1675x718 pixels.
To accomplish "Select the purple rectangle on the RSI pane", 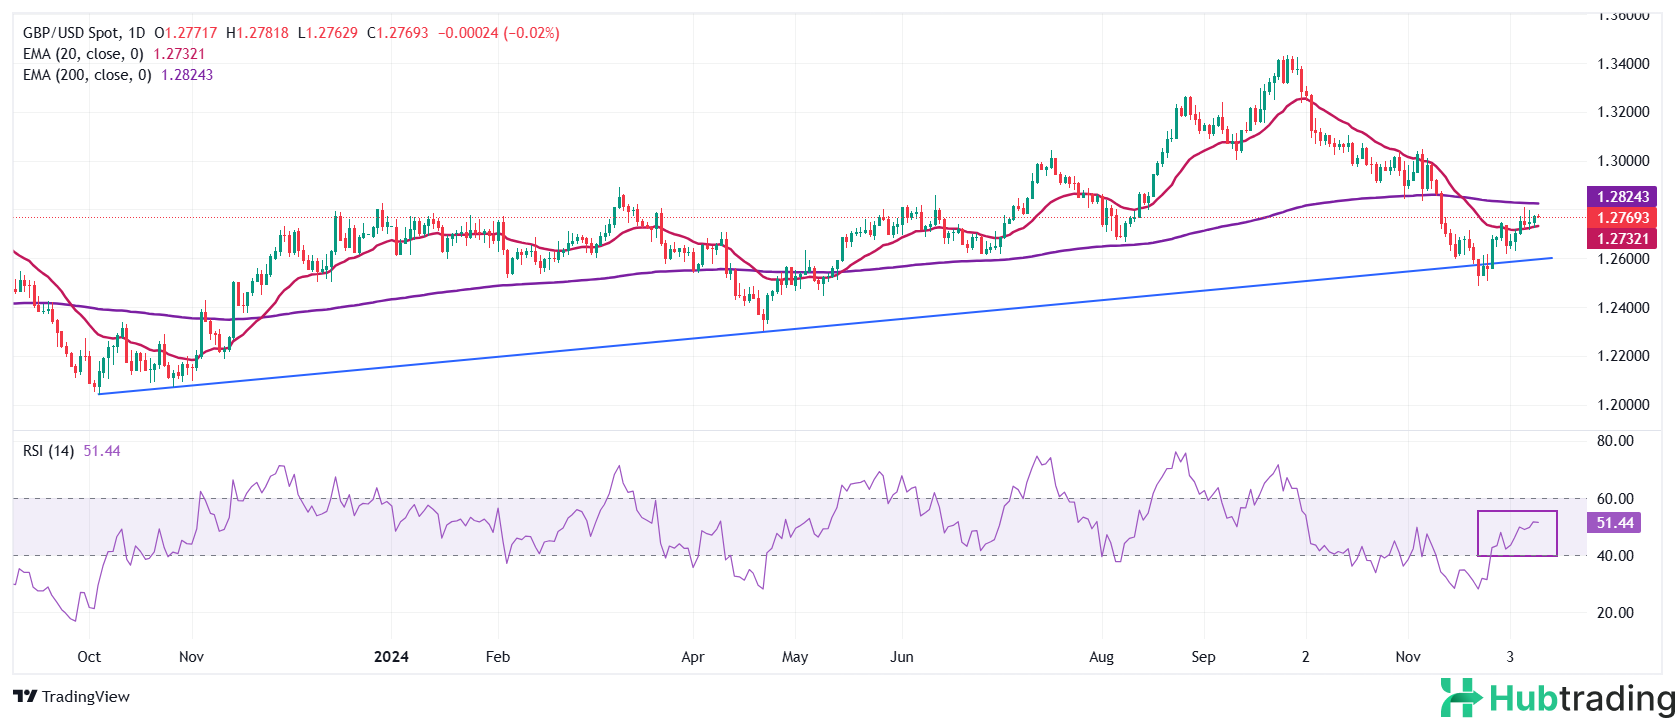I will (x=1517, y=533).
